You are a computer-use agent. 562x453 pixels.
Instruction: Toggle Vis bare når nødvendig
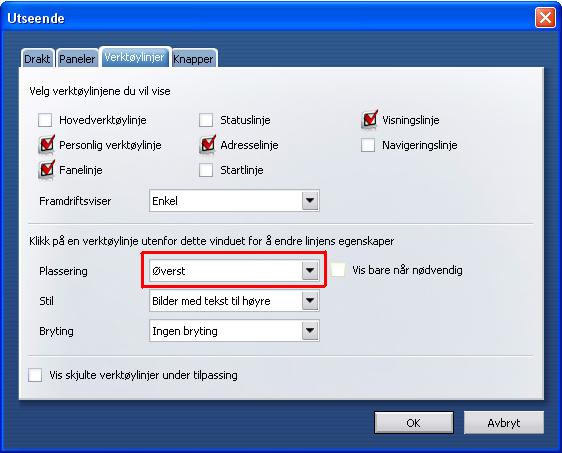338,270
